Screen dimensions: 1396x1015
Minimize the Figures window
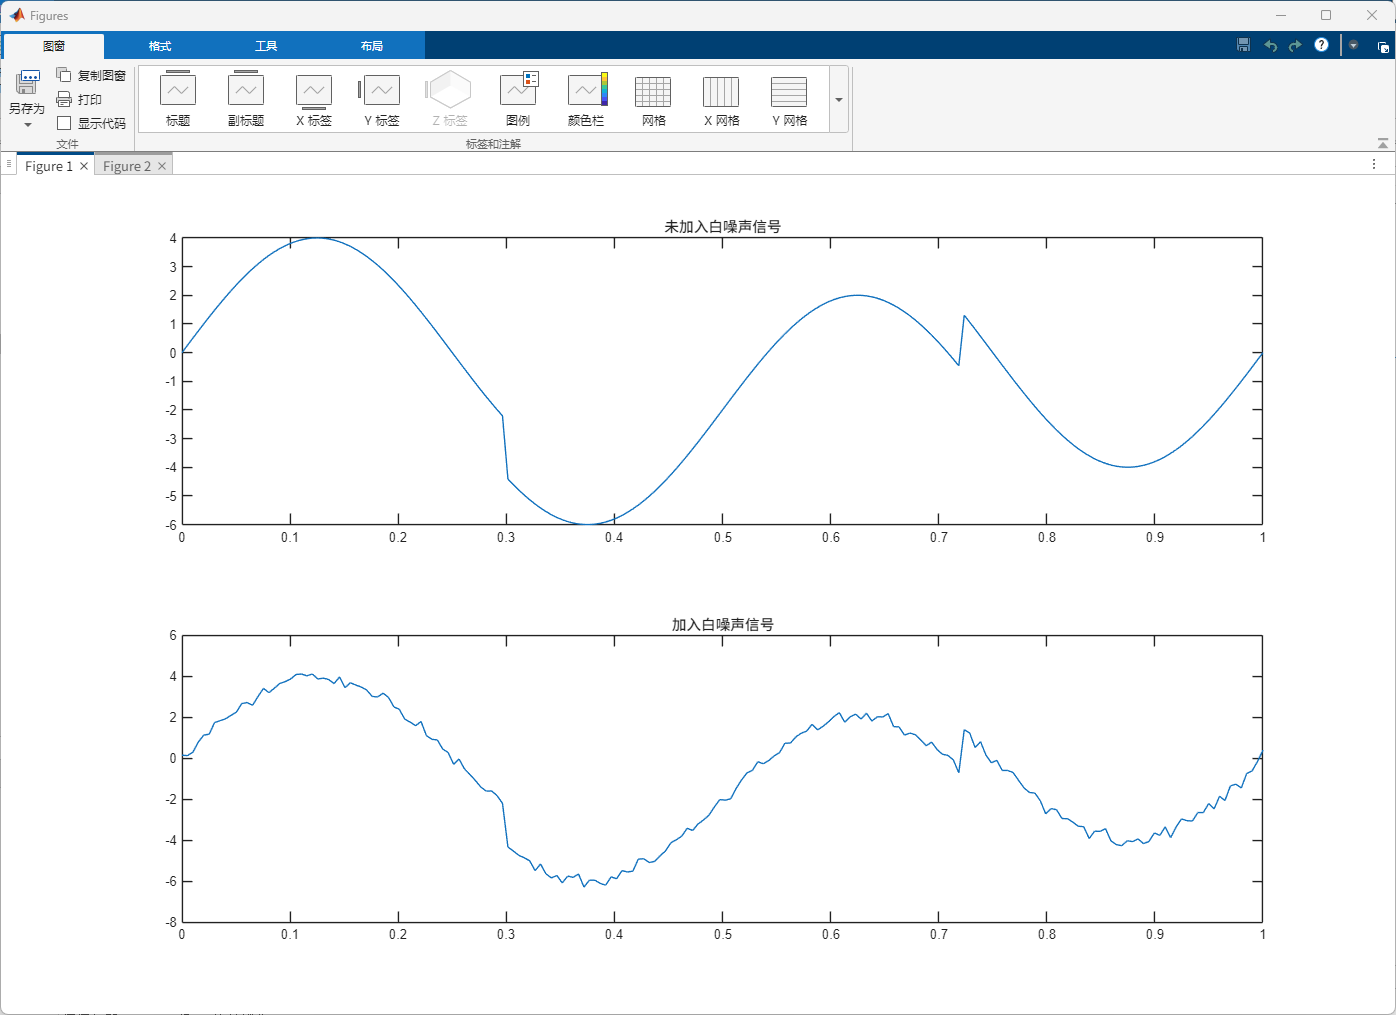pyautogui.click(x=1281, y=15)
